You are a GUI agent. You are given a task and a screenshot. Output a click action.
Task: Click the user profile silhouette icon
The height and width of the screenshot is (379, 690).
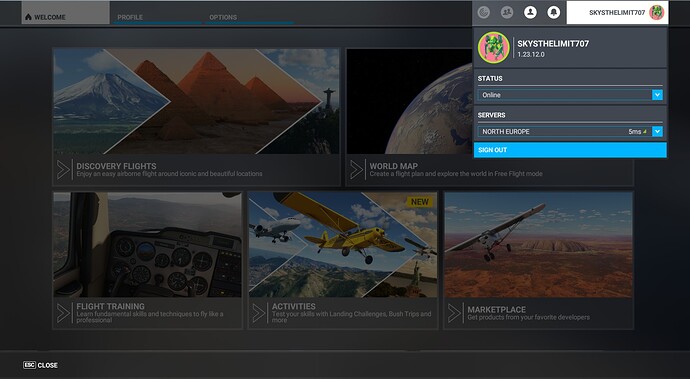[530, 12]
